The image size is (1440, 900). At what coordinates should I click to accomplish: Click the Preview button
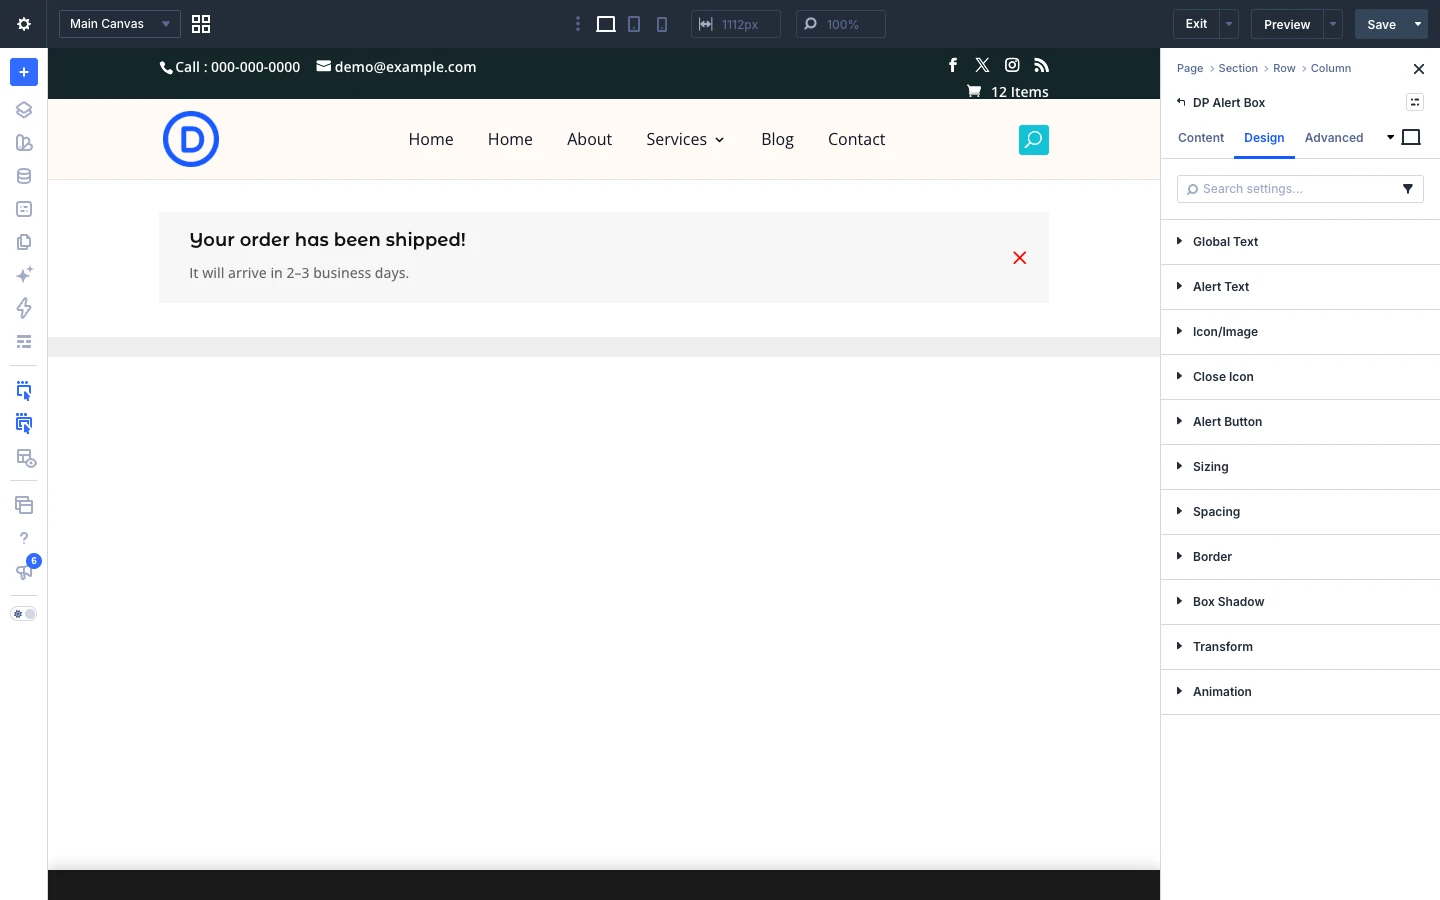tap(1287, 24)
